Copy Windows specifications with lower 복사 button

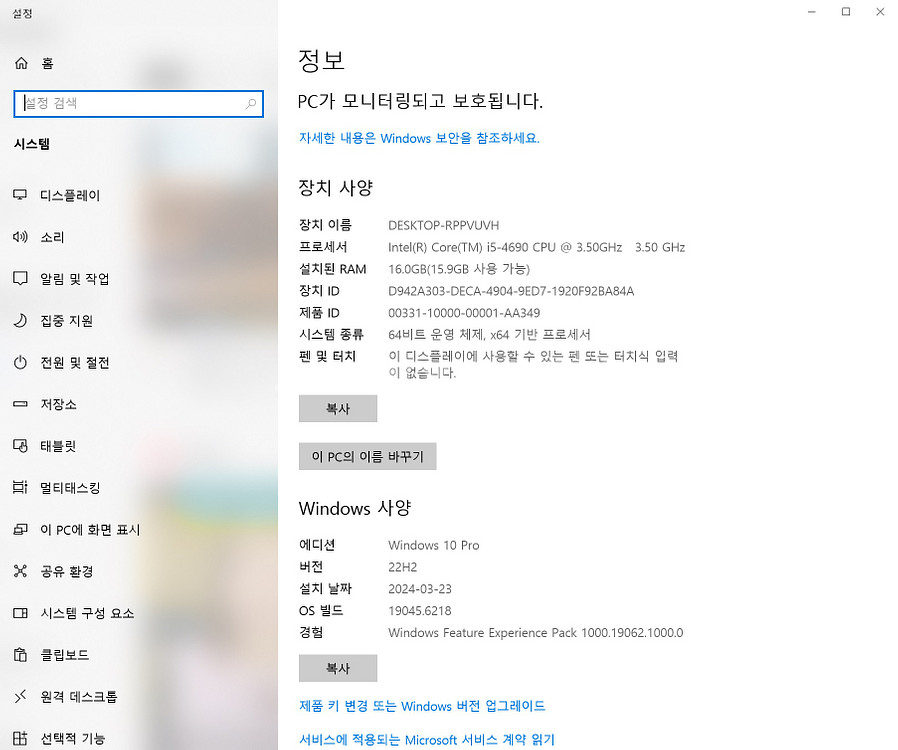click(x=338, y=668)
